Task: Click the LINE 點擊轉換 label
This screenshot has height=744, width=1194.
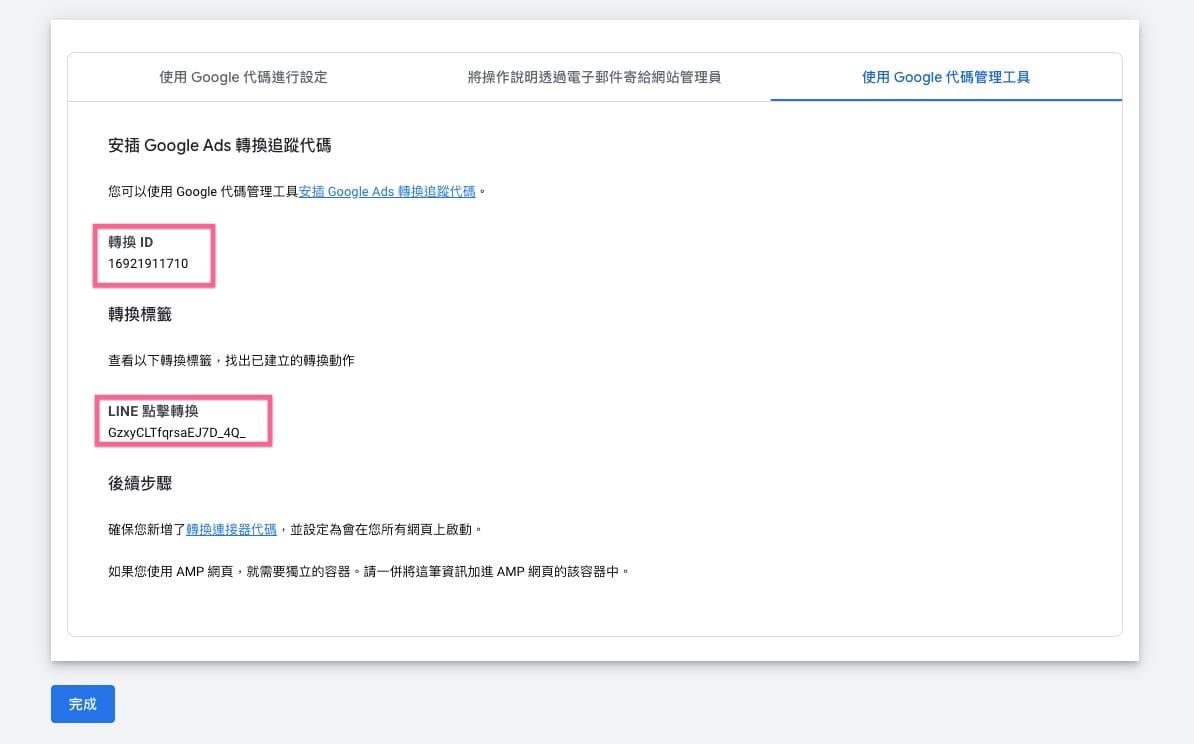Action: tap(153, 411)
